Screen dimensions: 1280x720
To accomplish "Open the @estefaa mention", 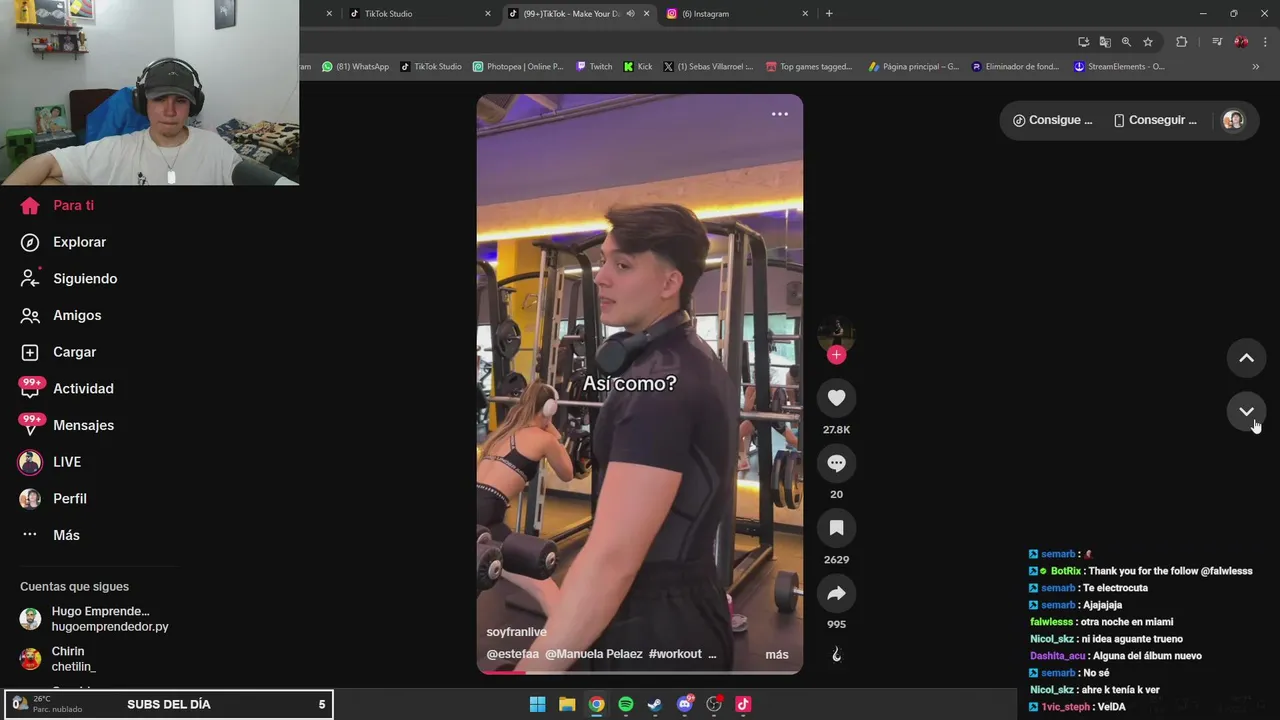I will pos(512,654).
